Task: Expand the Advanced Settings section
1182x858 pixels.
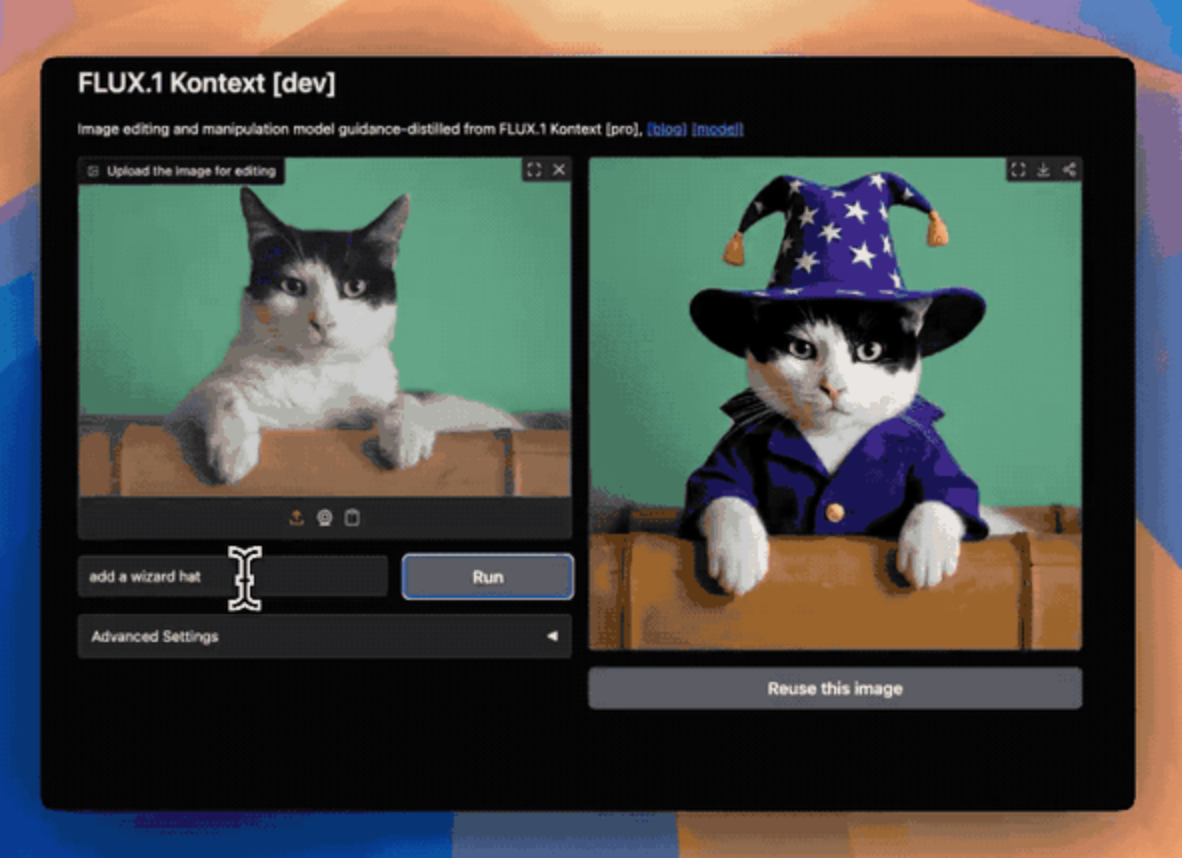Action: pyautogui.click(x=324, y=636)
